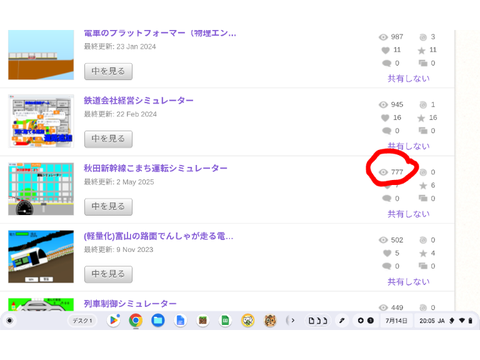
Task: Click the comment bubble icon in 秋田新幹線こまち row
Action: pos(387,199)
